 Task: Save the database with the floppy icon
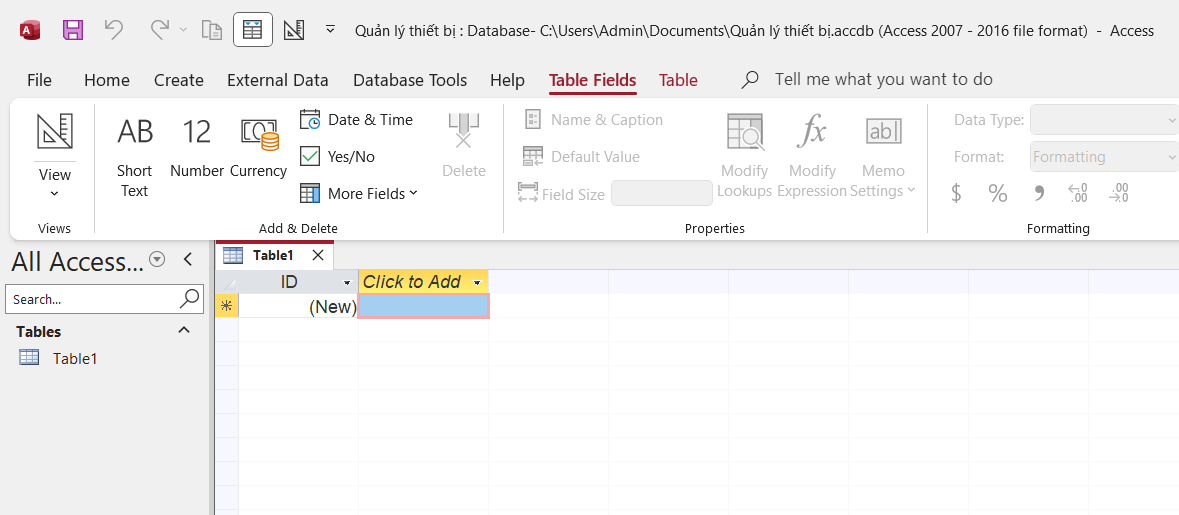pyautogui.click(x=72, y=30)
